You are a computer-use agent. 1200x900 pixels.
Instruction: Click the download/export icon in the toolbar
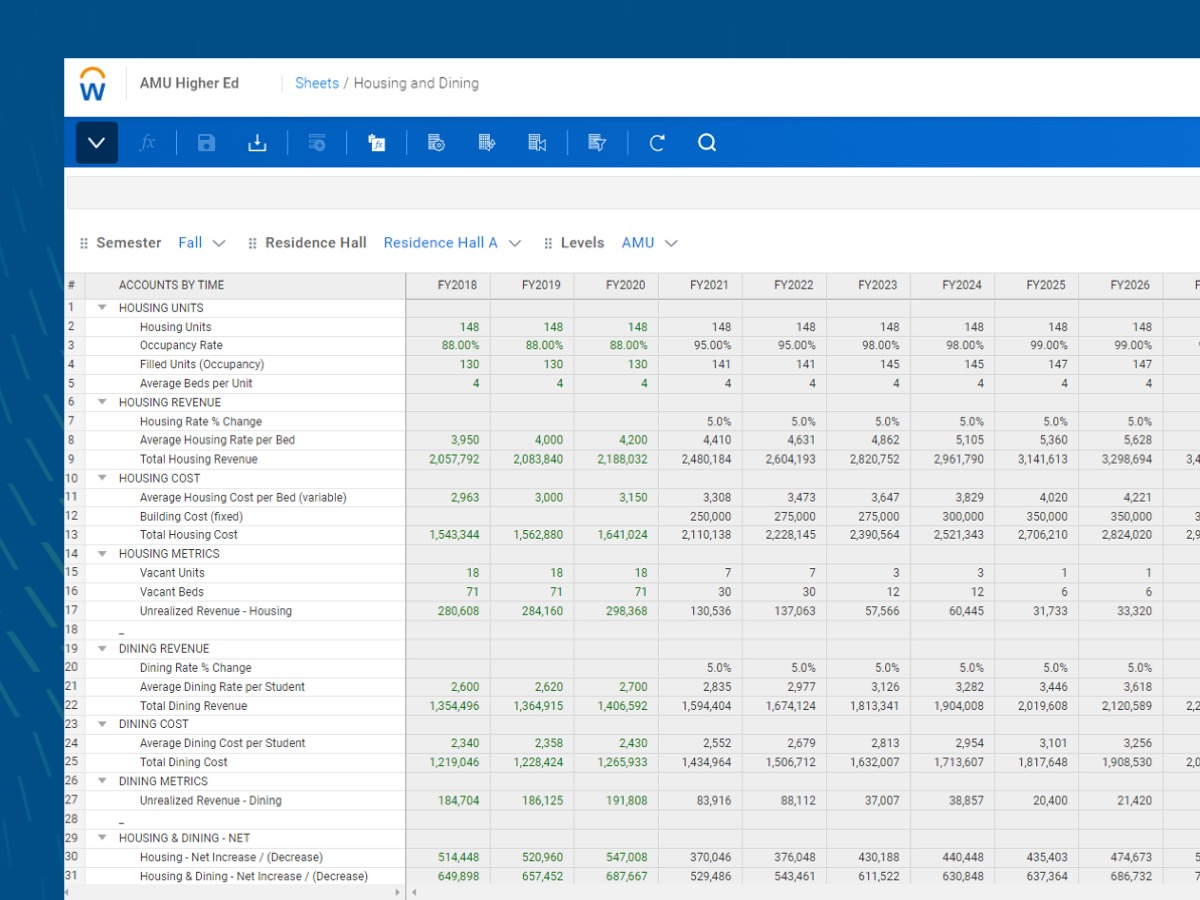pos(257,142)
